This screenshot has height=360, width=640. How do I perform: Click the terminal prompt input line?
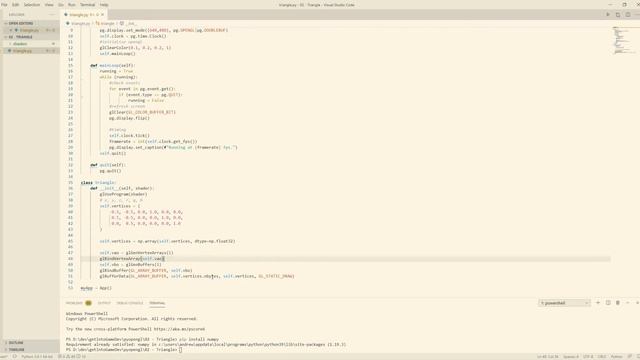point(124,350)
